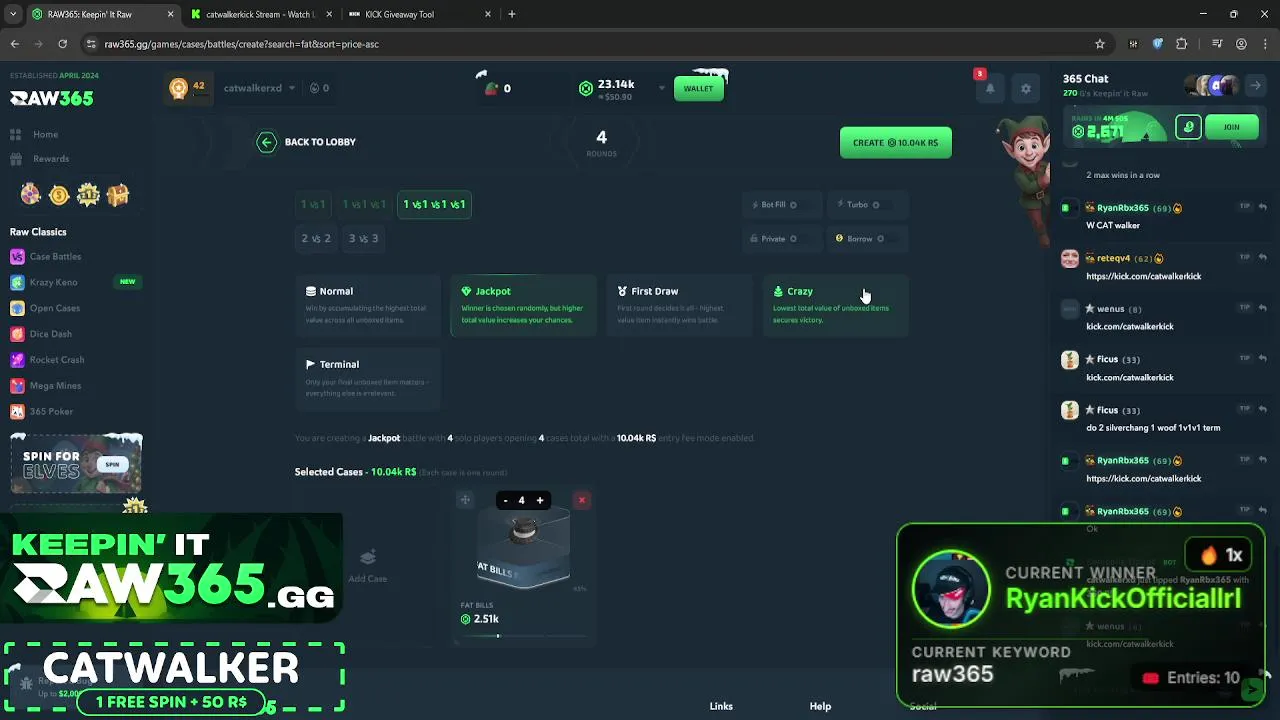Open site settings gear icon
This screenshot has height=720, width=1280.
click(1025, 88)
